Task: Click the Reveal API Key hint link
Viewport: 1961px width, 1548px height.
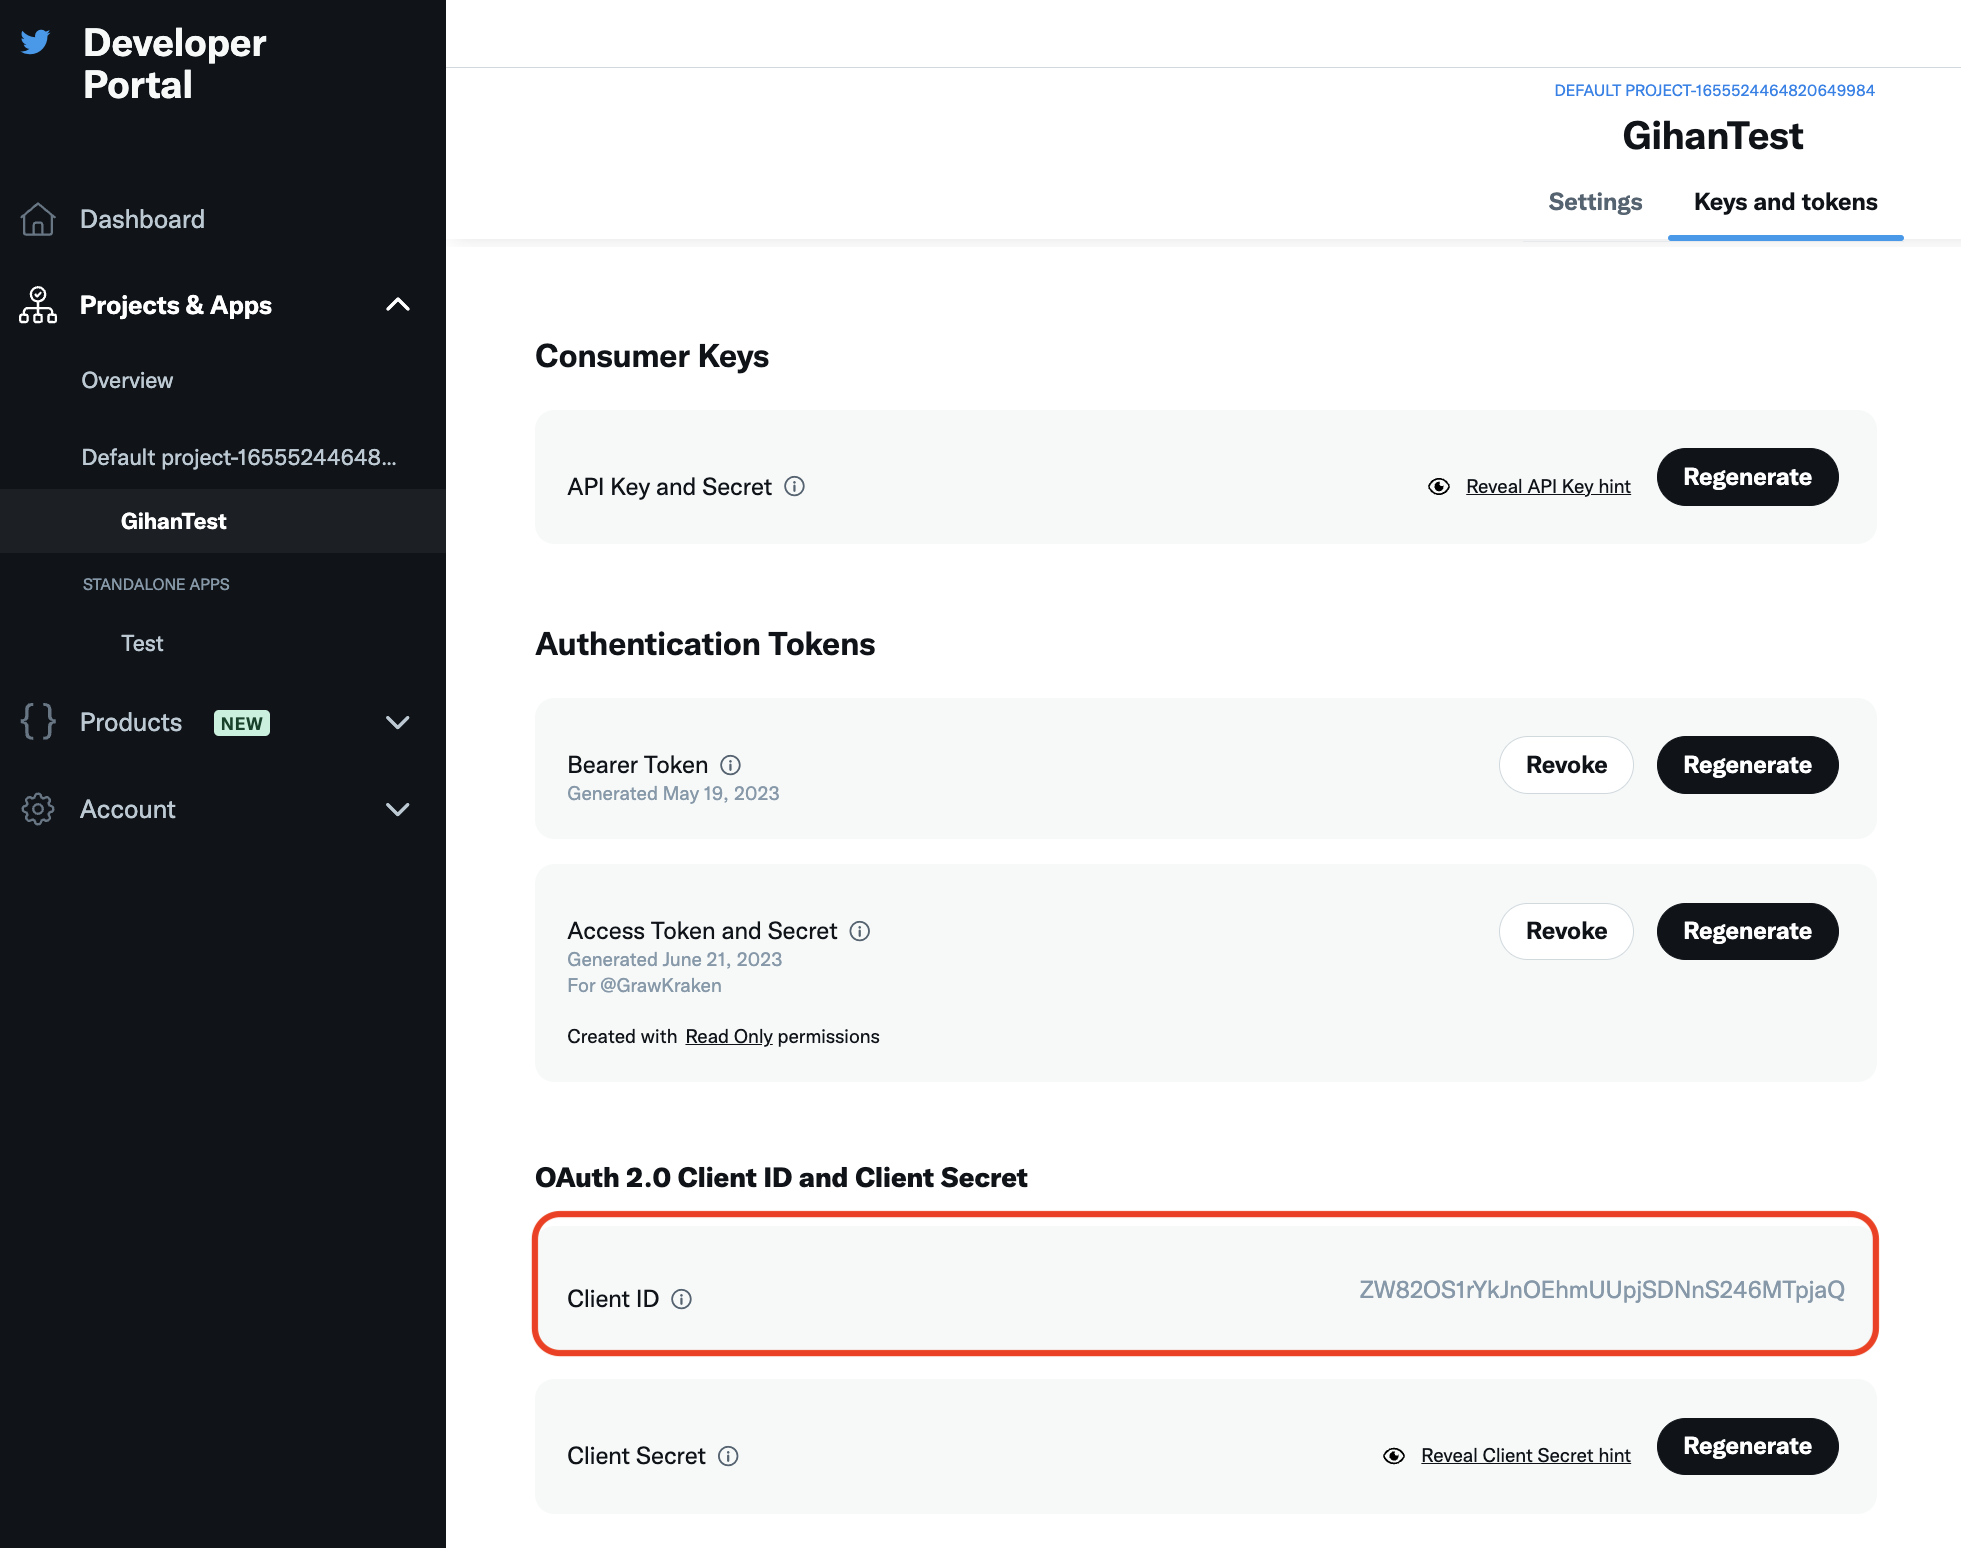Action: [1548, 486]
